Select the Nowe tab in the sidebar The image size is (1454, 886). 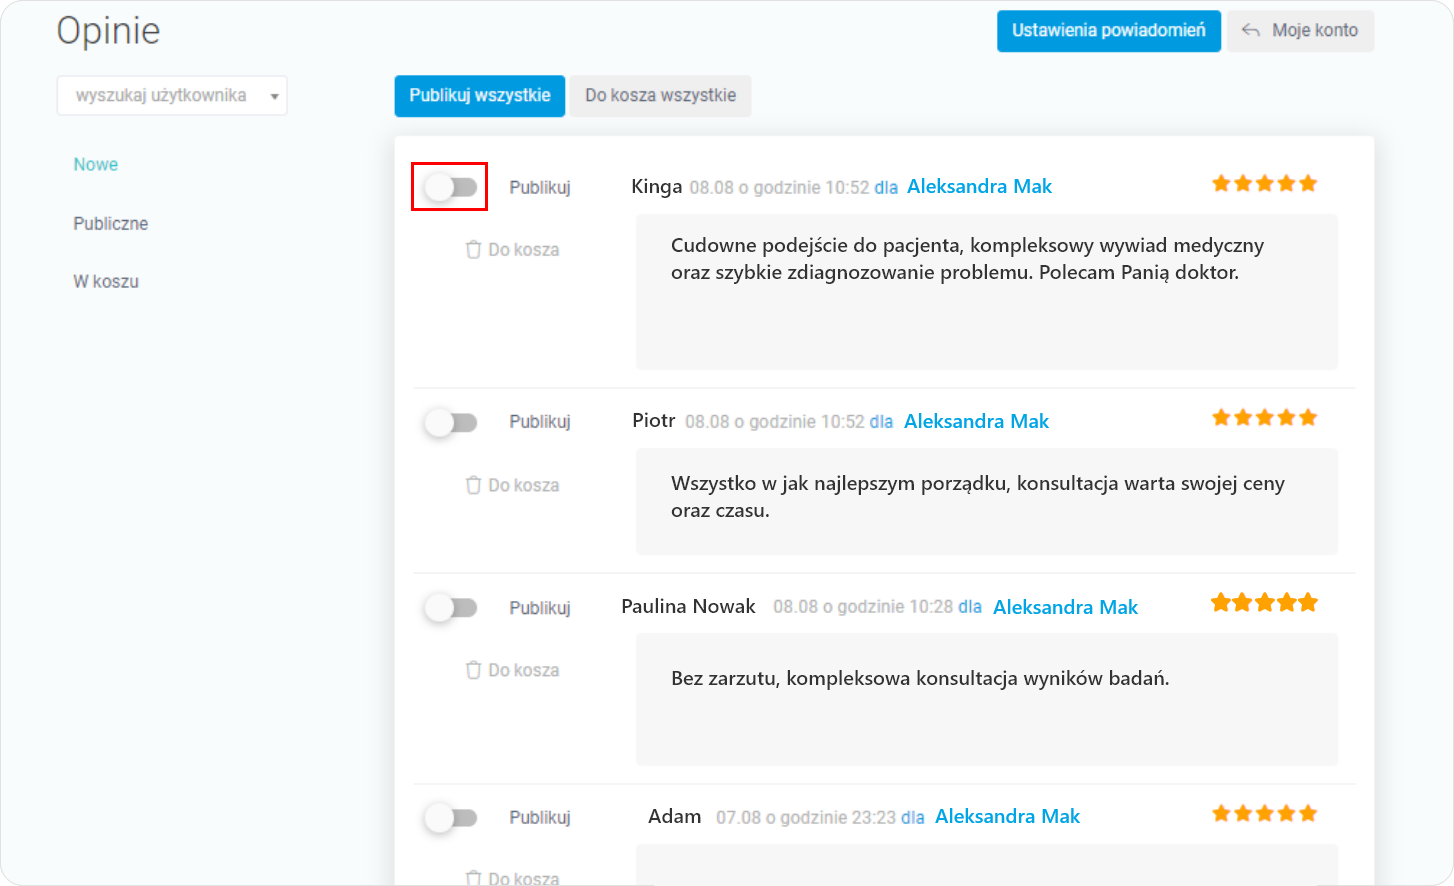96,164
